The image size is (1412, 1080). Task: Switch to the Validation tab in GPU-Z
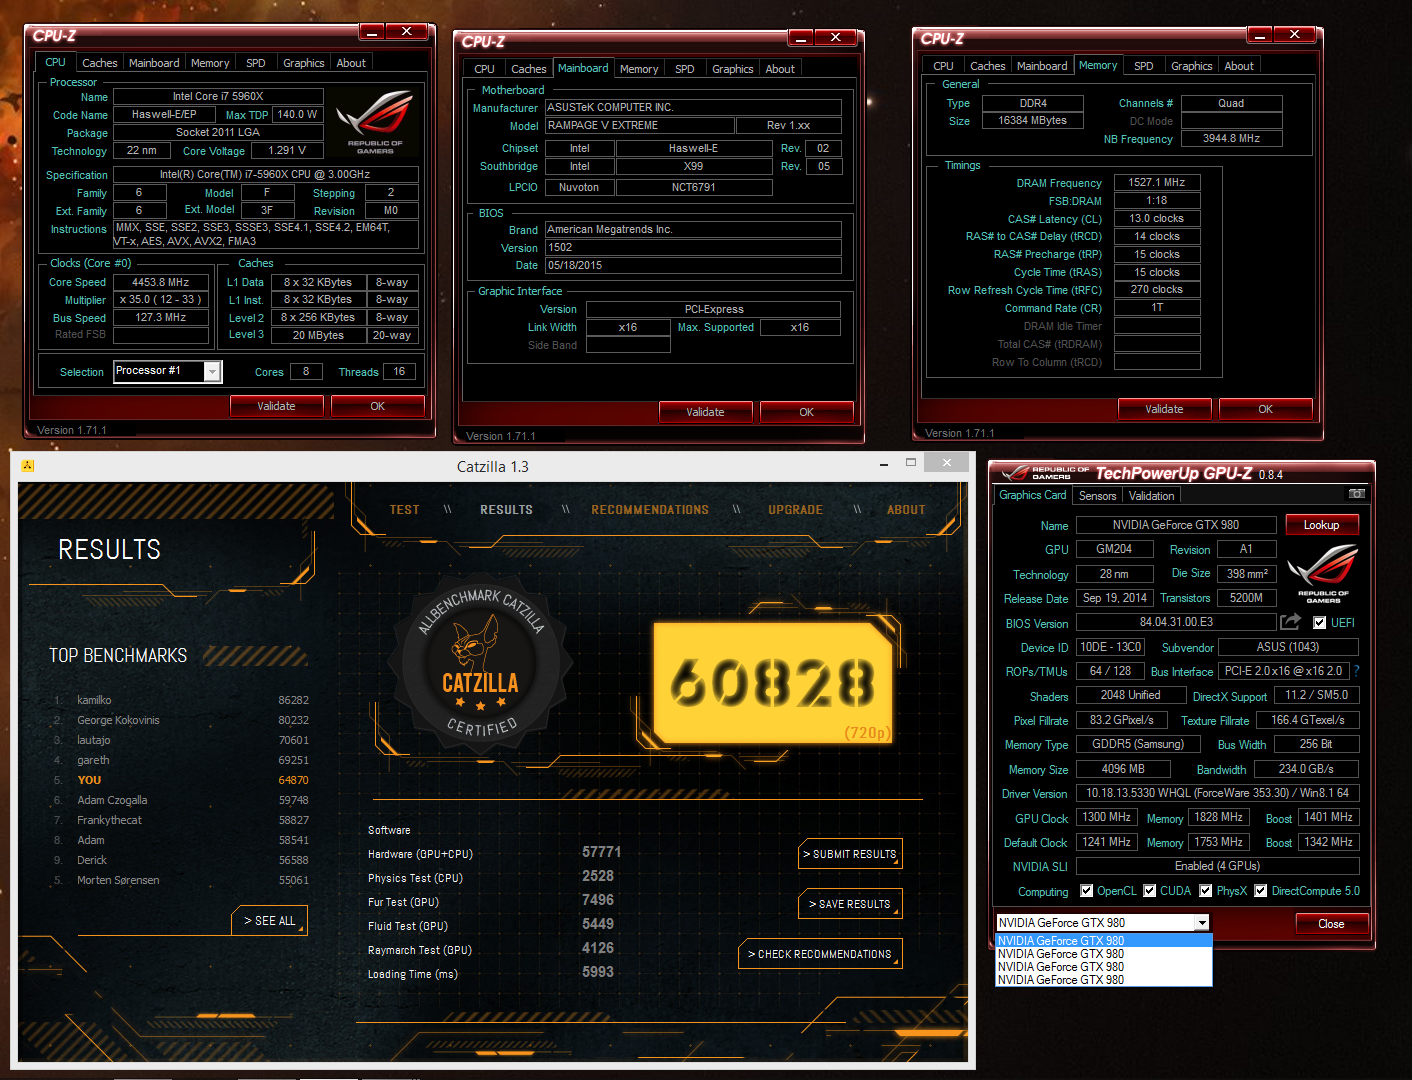(1151, 496)
